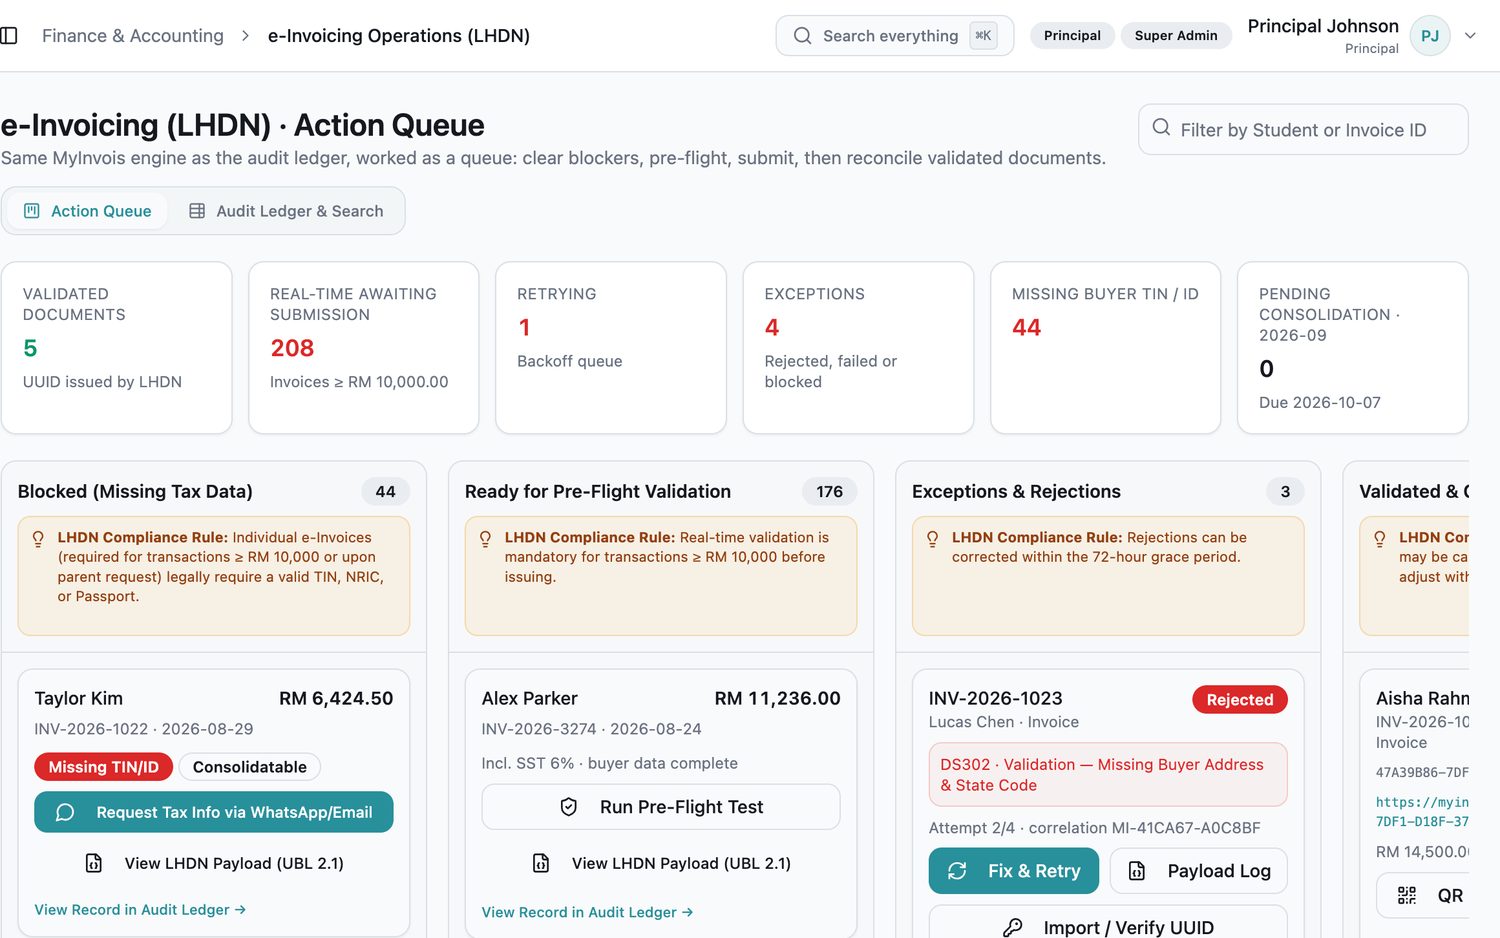Image resolution: width=1500 pixels, height=938 pixels.
Task: Click 'Attempt 2/4 · correlation MI-41CA67-A0C8BF' text
Action: click(1094, 828)
